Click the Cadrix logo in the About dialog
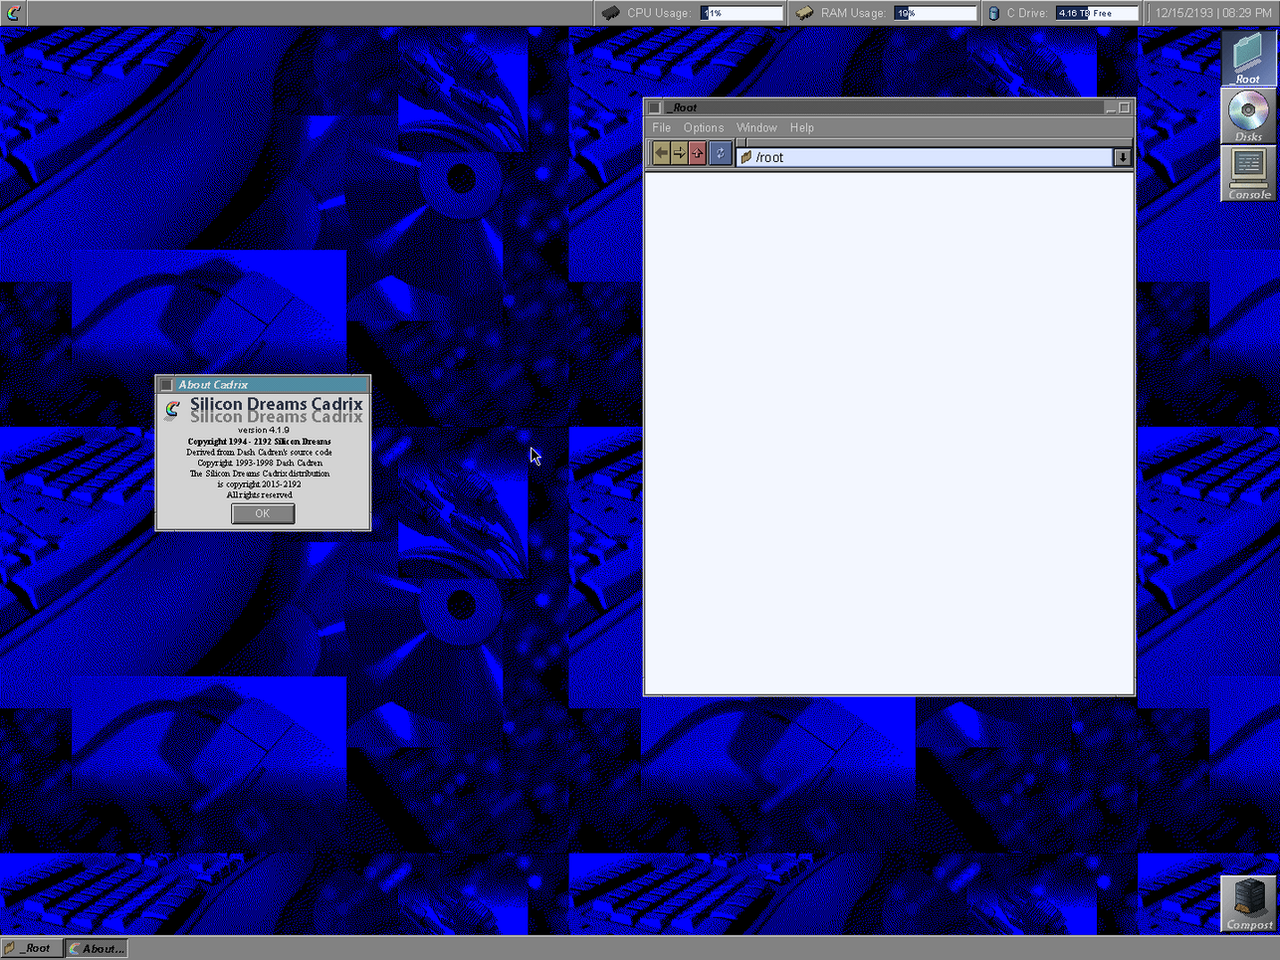1280x960 pixels. click(173, 409)
